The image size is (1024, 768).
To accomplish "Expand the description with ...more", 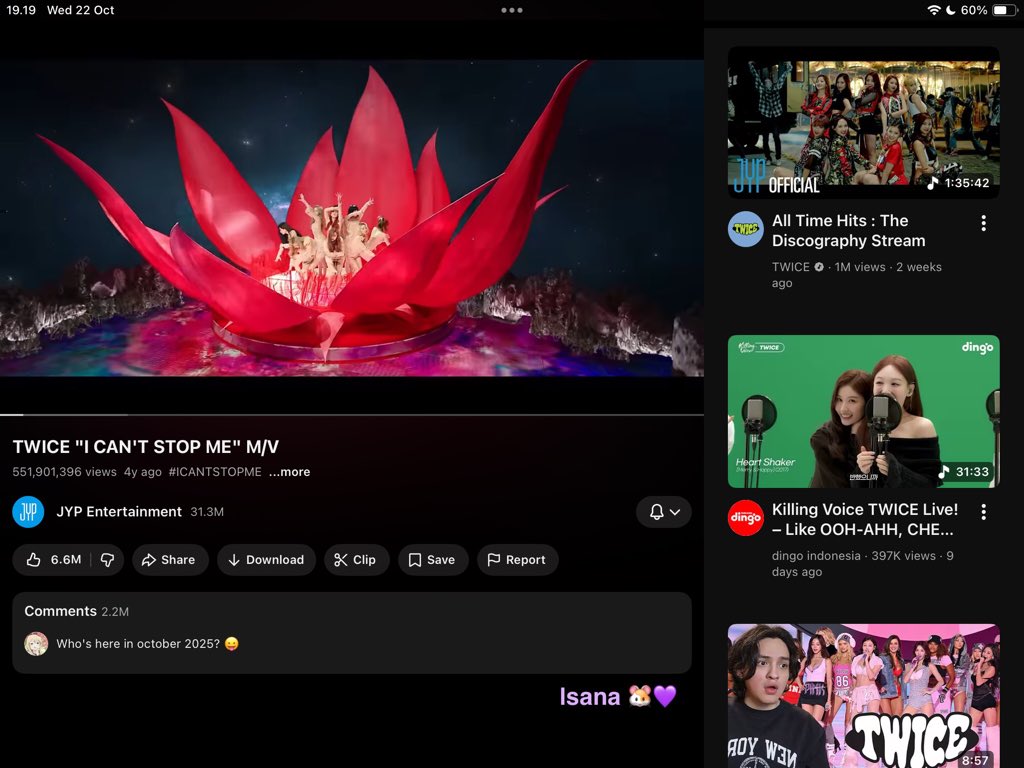I will [x=289, y=472].
